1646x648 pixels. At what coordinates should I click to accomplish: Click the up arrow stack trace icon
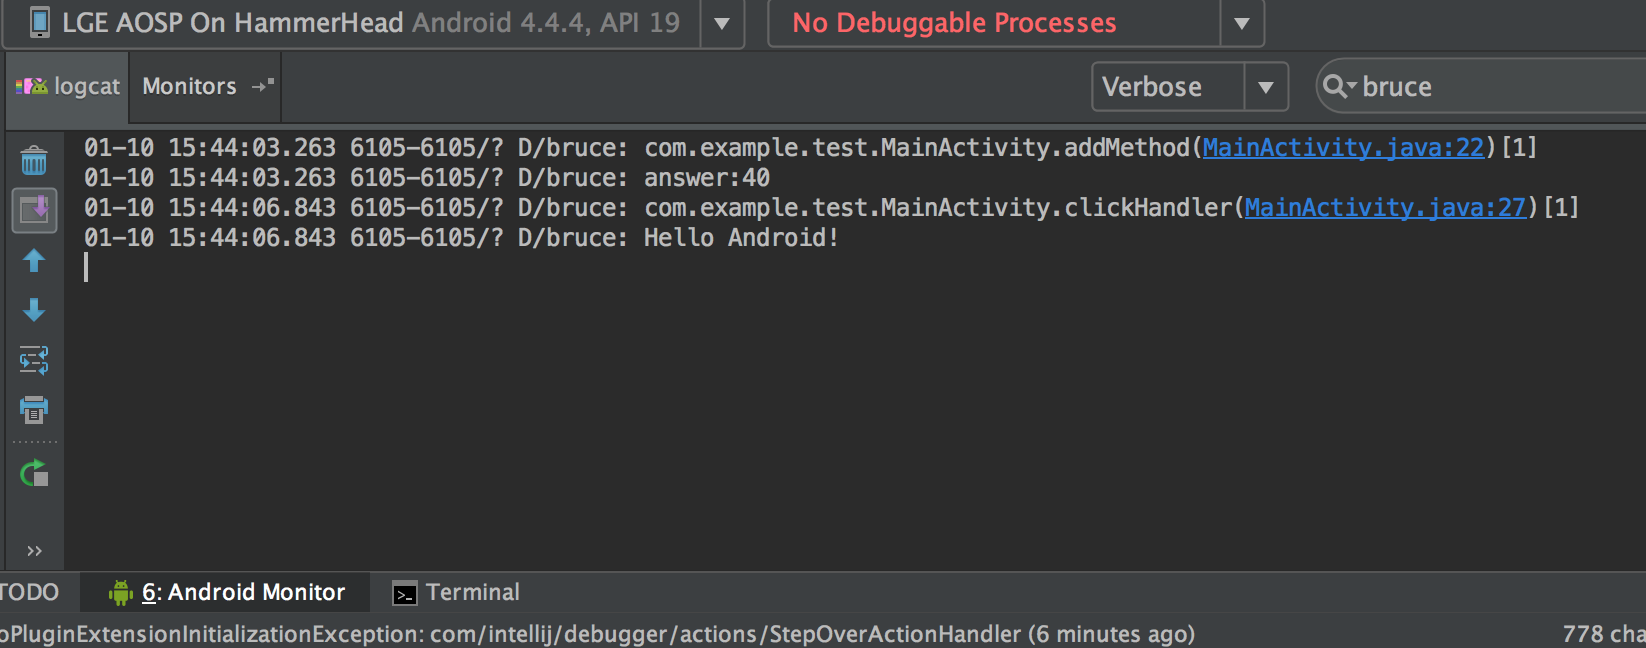[x=34, y=261]
